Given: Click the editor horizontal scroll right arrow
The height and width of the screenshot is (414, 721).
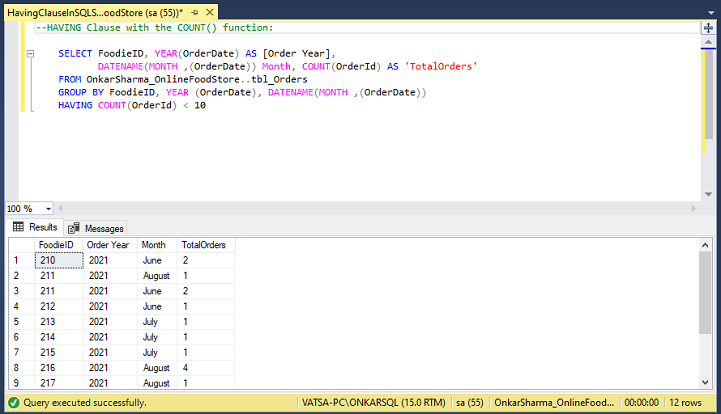Looking at the screenshot, I should click(x=694, y=208).
